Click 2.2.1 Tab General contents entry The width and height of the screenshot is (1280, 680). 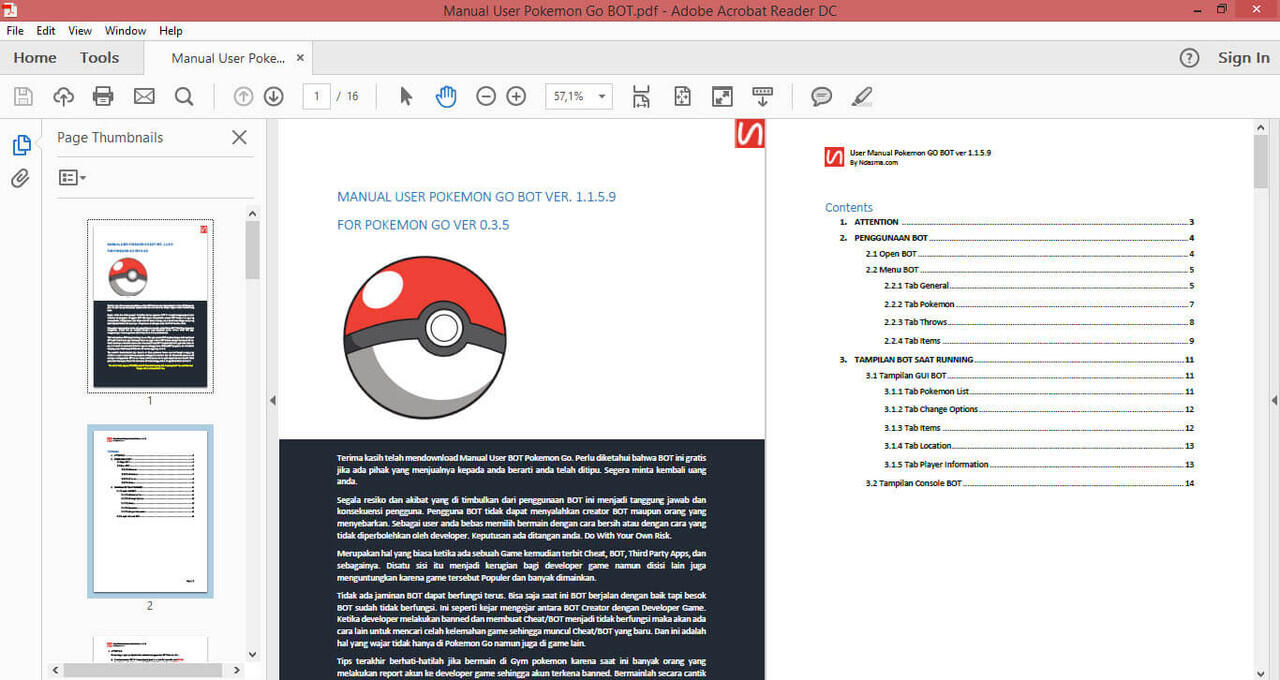(x=1039, y=286)
